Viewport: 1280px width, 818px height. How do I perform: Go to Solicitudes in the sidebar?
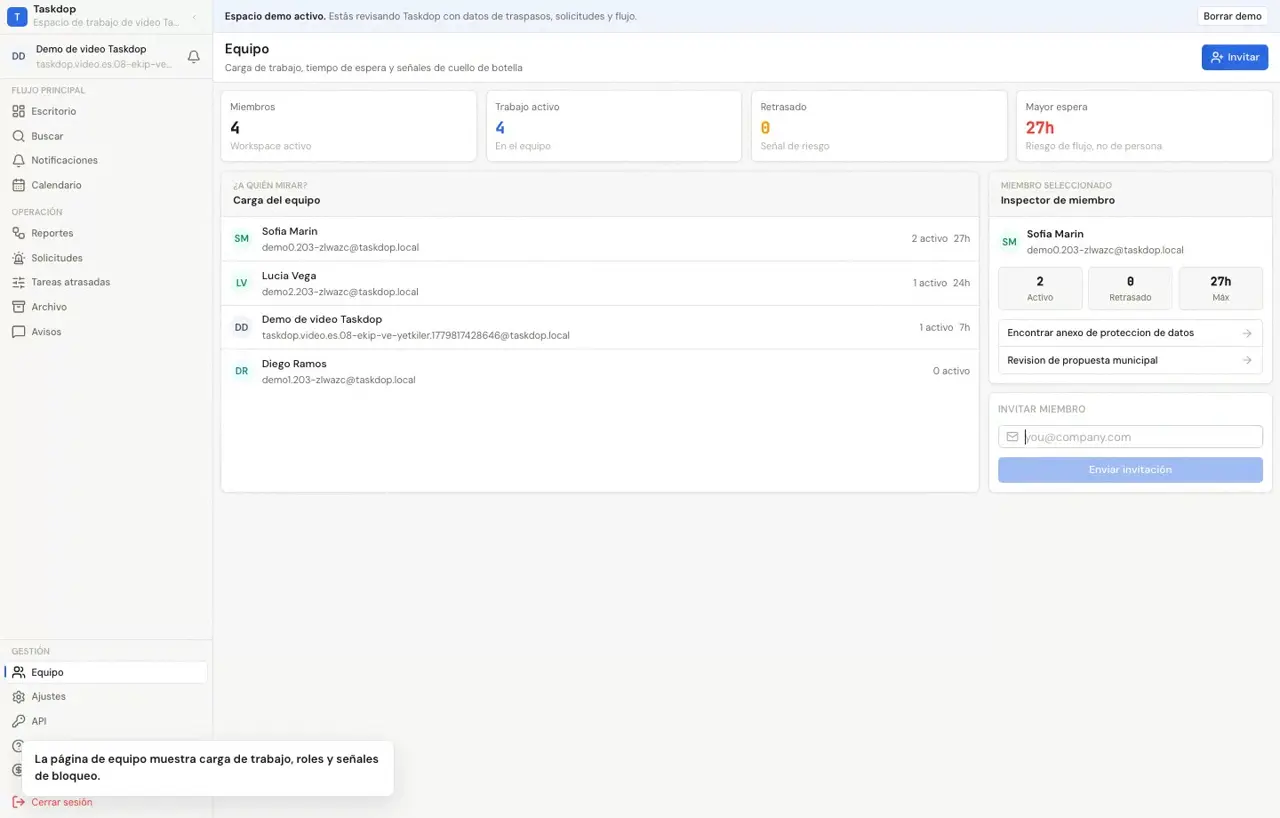(106, 258)
